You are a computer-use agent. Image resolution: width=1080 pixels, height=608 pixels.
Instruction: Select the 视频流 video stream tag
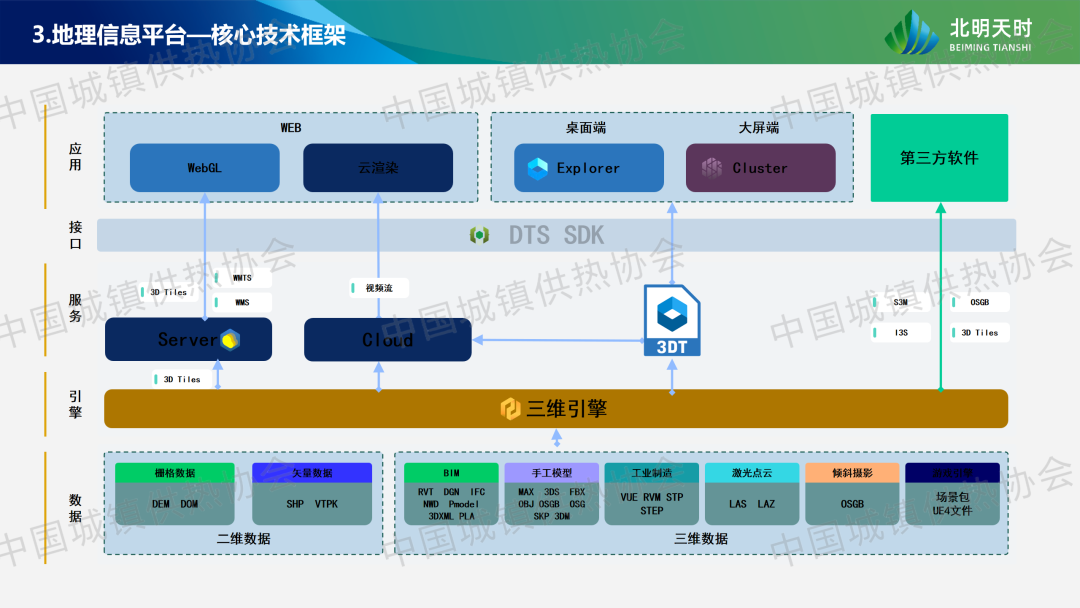click(379, 288)
